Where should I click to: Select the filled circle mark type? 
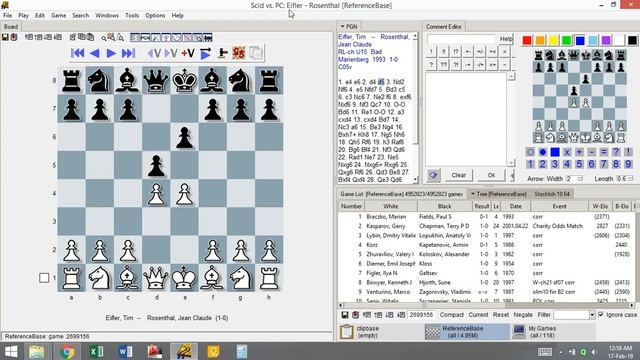coord(542,152)
